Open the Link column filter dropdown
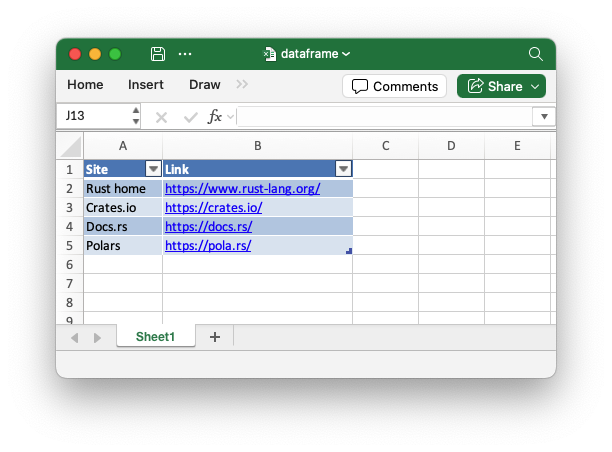This screenshot has height=452, width=612. [x=343, y=169]
